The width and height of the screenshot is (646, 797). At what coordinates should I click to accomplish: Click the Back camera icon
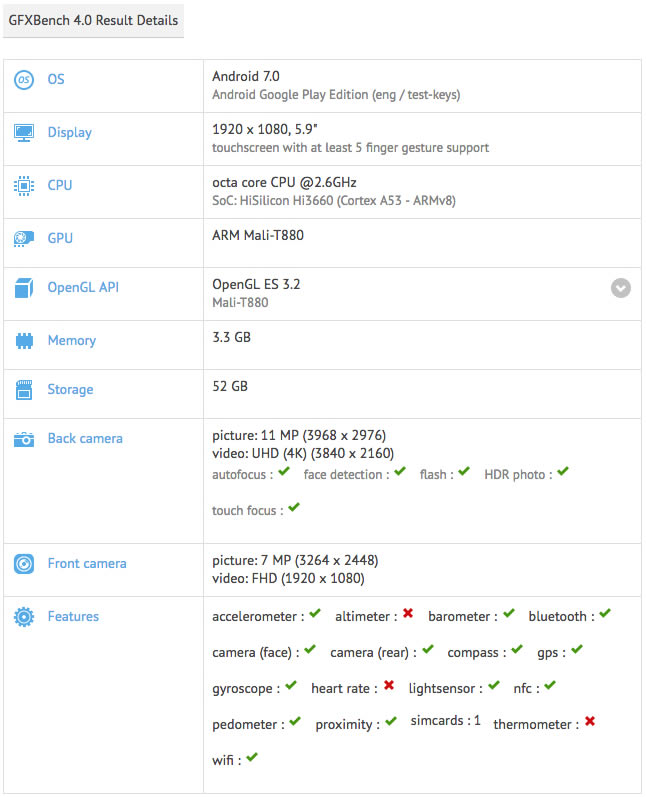coord(24,439)
